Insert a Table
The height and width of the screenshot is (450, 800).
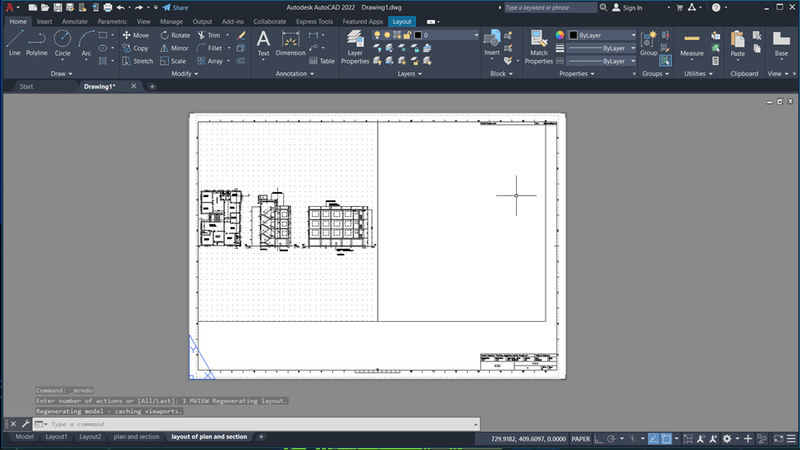[321, 61]
